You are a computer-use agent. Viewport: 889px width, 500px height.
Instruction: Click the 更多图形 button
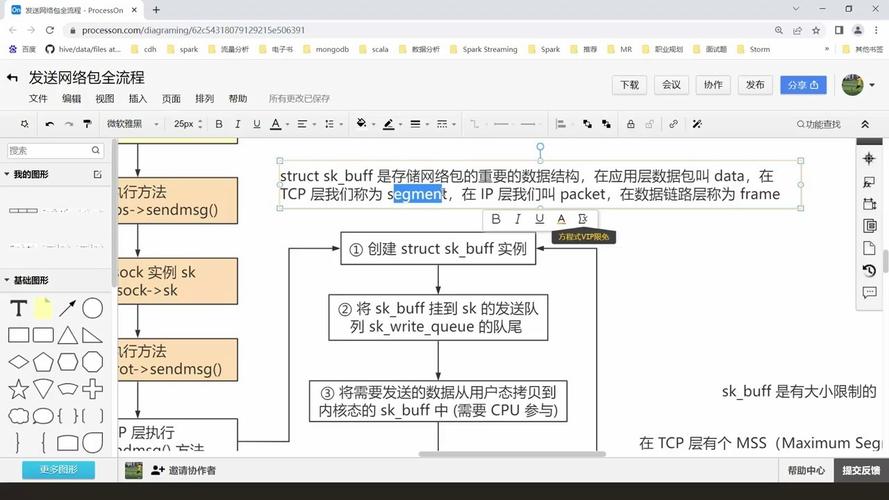click(58, 470)
